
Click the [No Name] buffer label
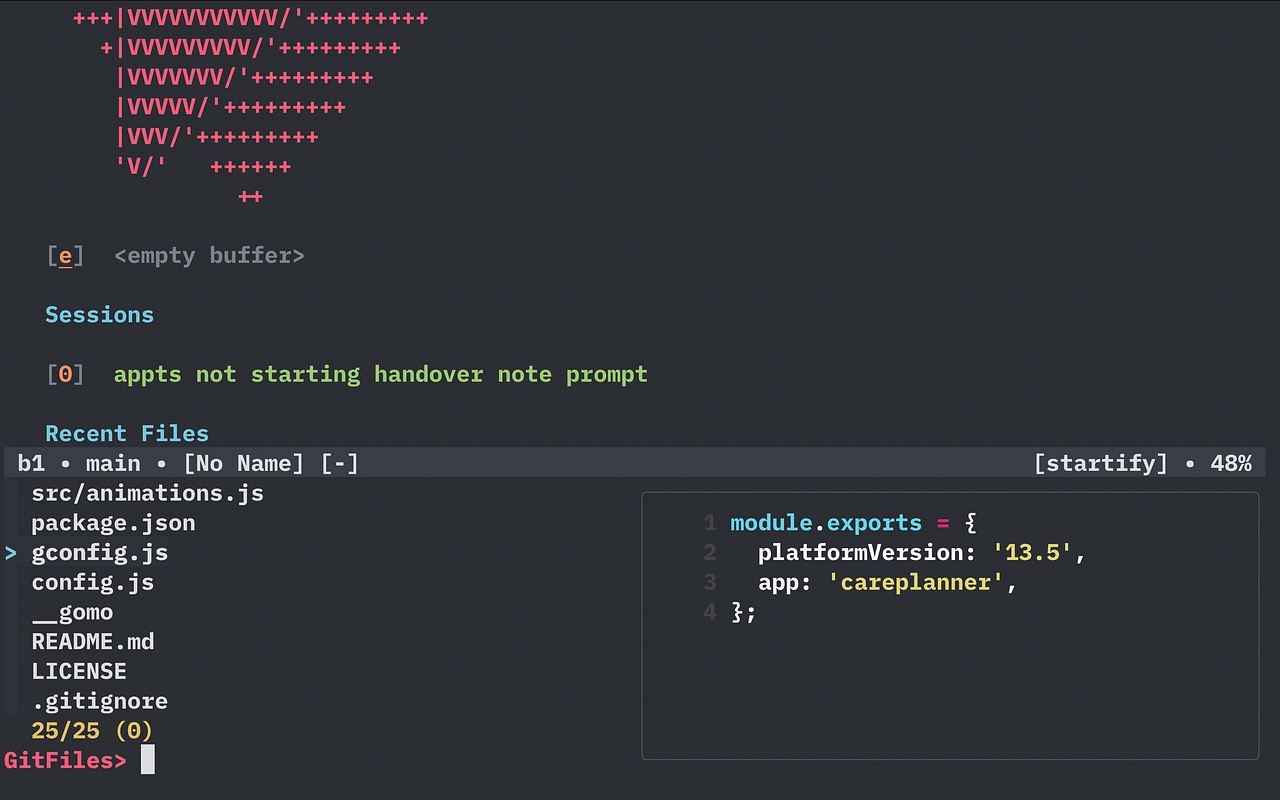(244, 463)
